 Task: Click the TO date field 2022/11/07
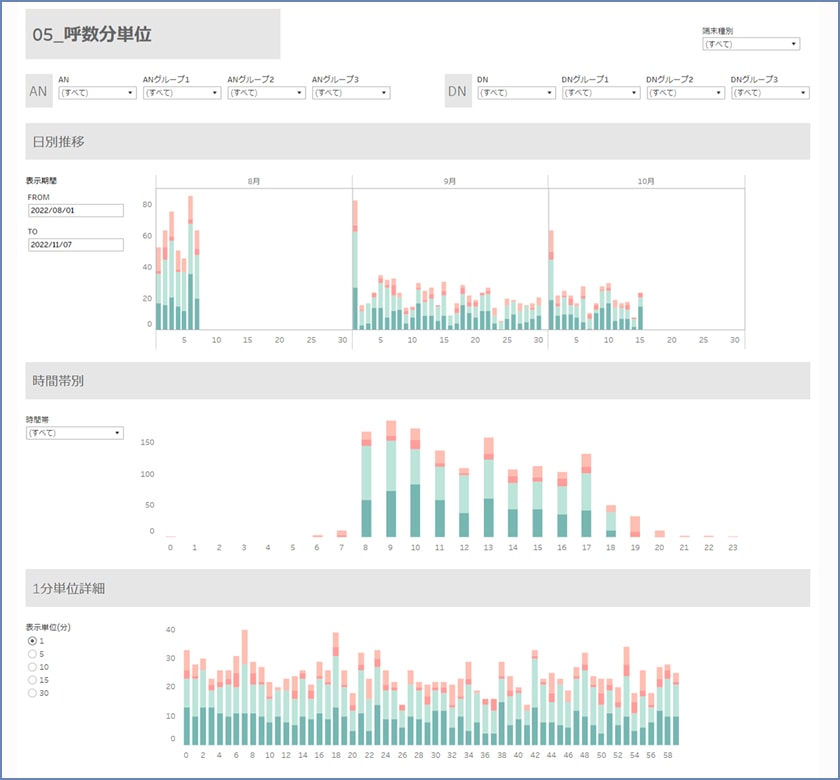(76, 245)
